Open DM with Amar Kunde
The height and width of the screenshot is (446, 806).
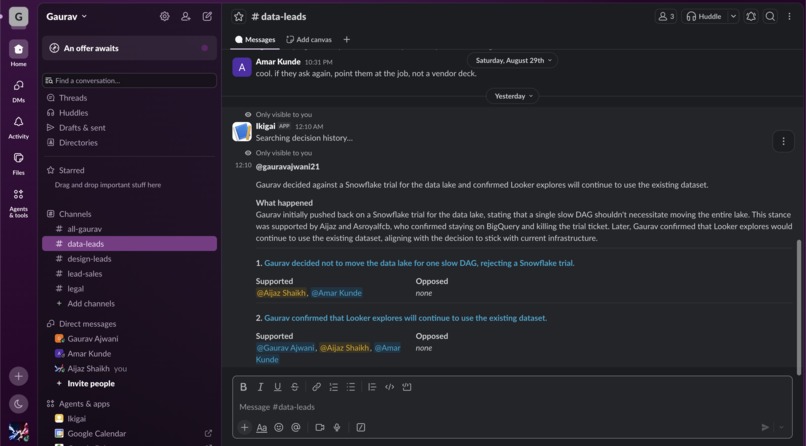pyautogui.click(x=130, y=354)
